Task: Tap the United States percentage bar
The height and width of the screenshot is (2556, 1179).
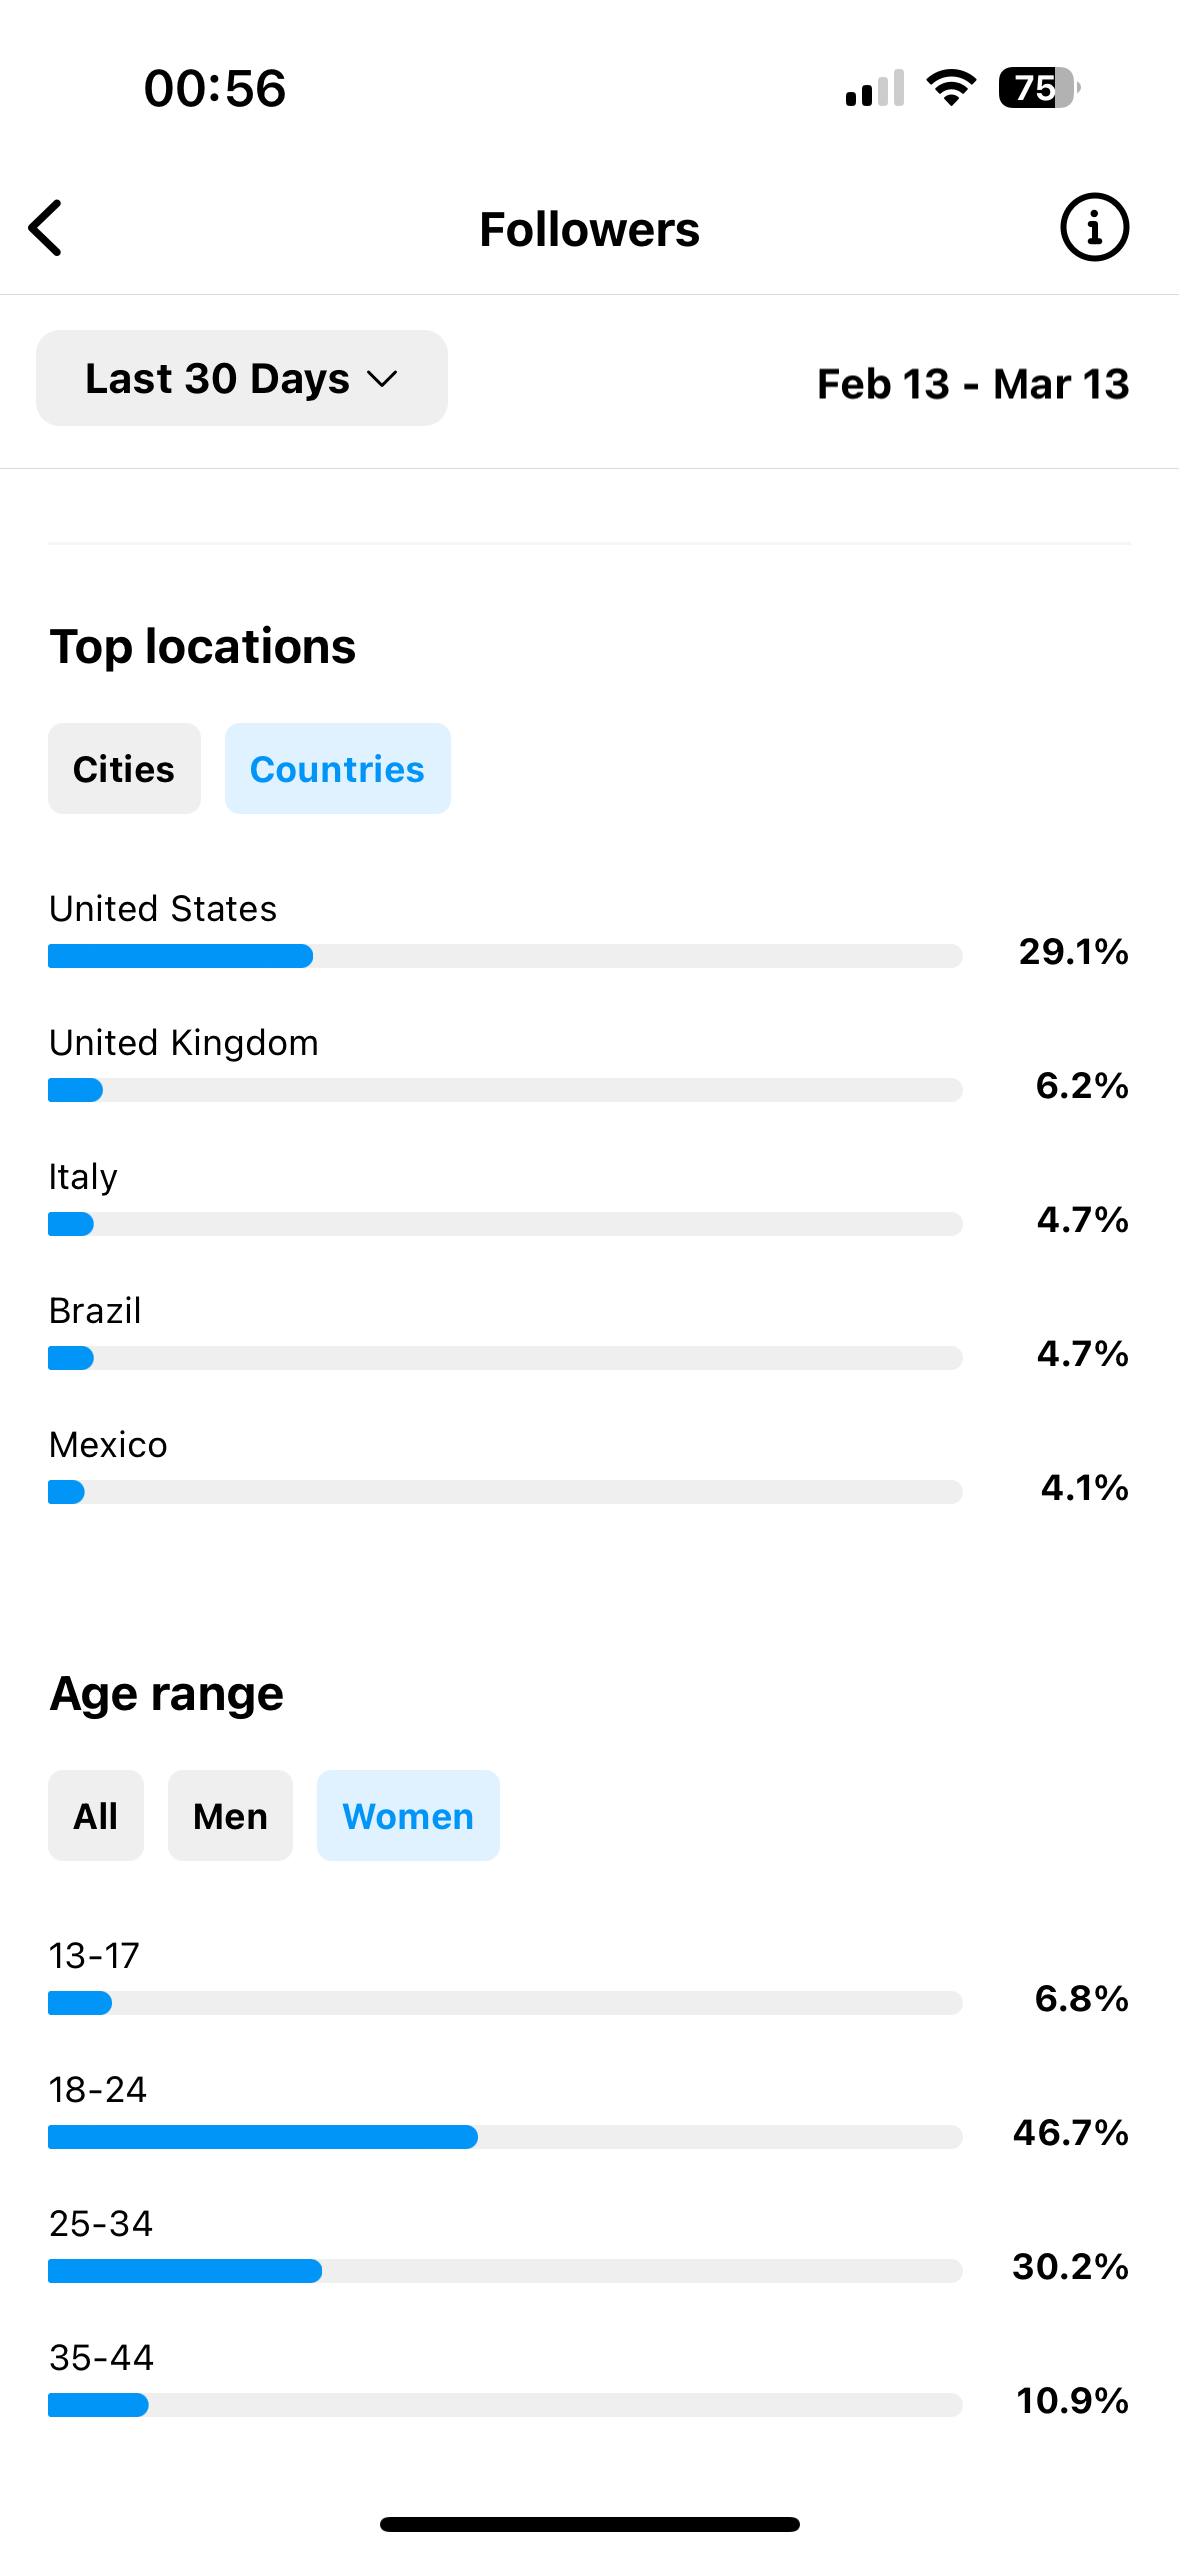Action: click(x=505, y=956)
